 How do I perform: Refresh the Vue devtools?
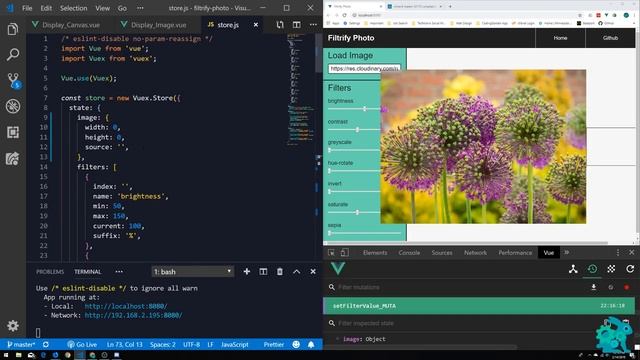tap(630, 269)
